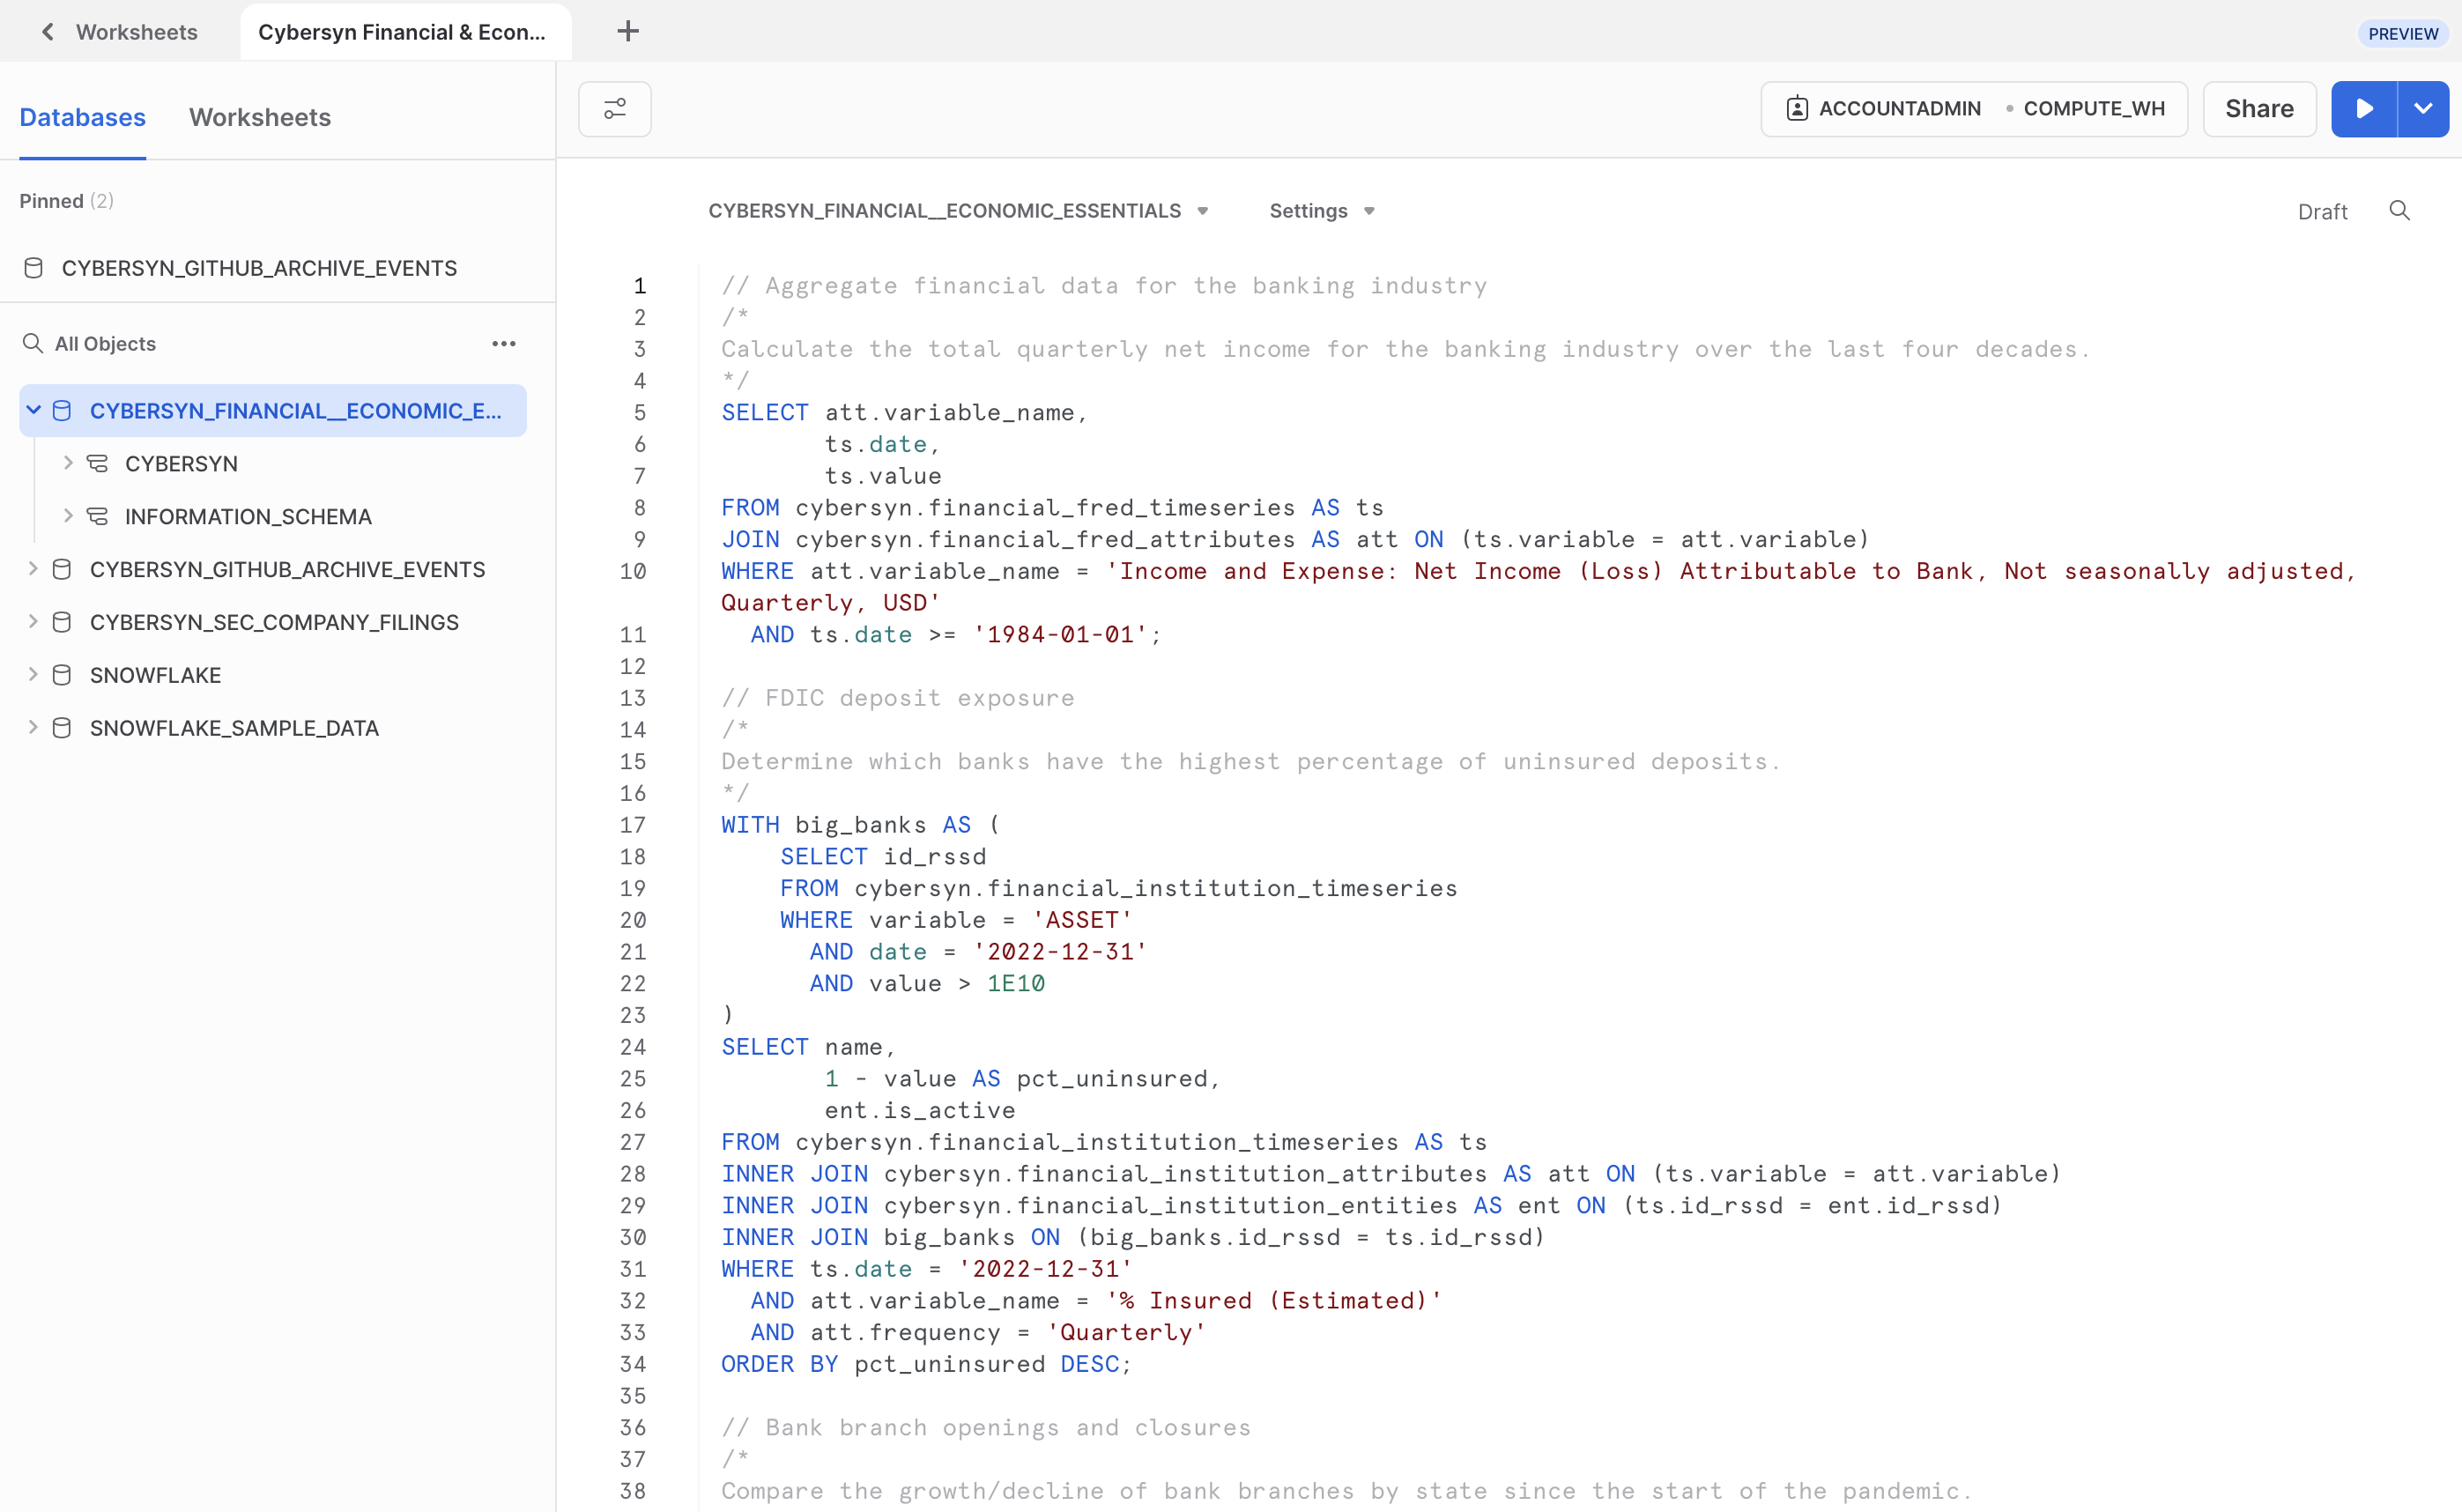2462x1512 pixels.
Task: Switch to the Worksheets sidebar tab
Action: (259, 117)
